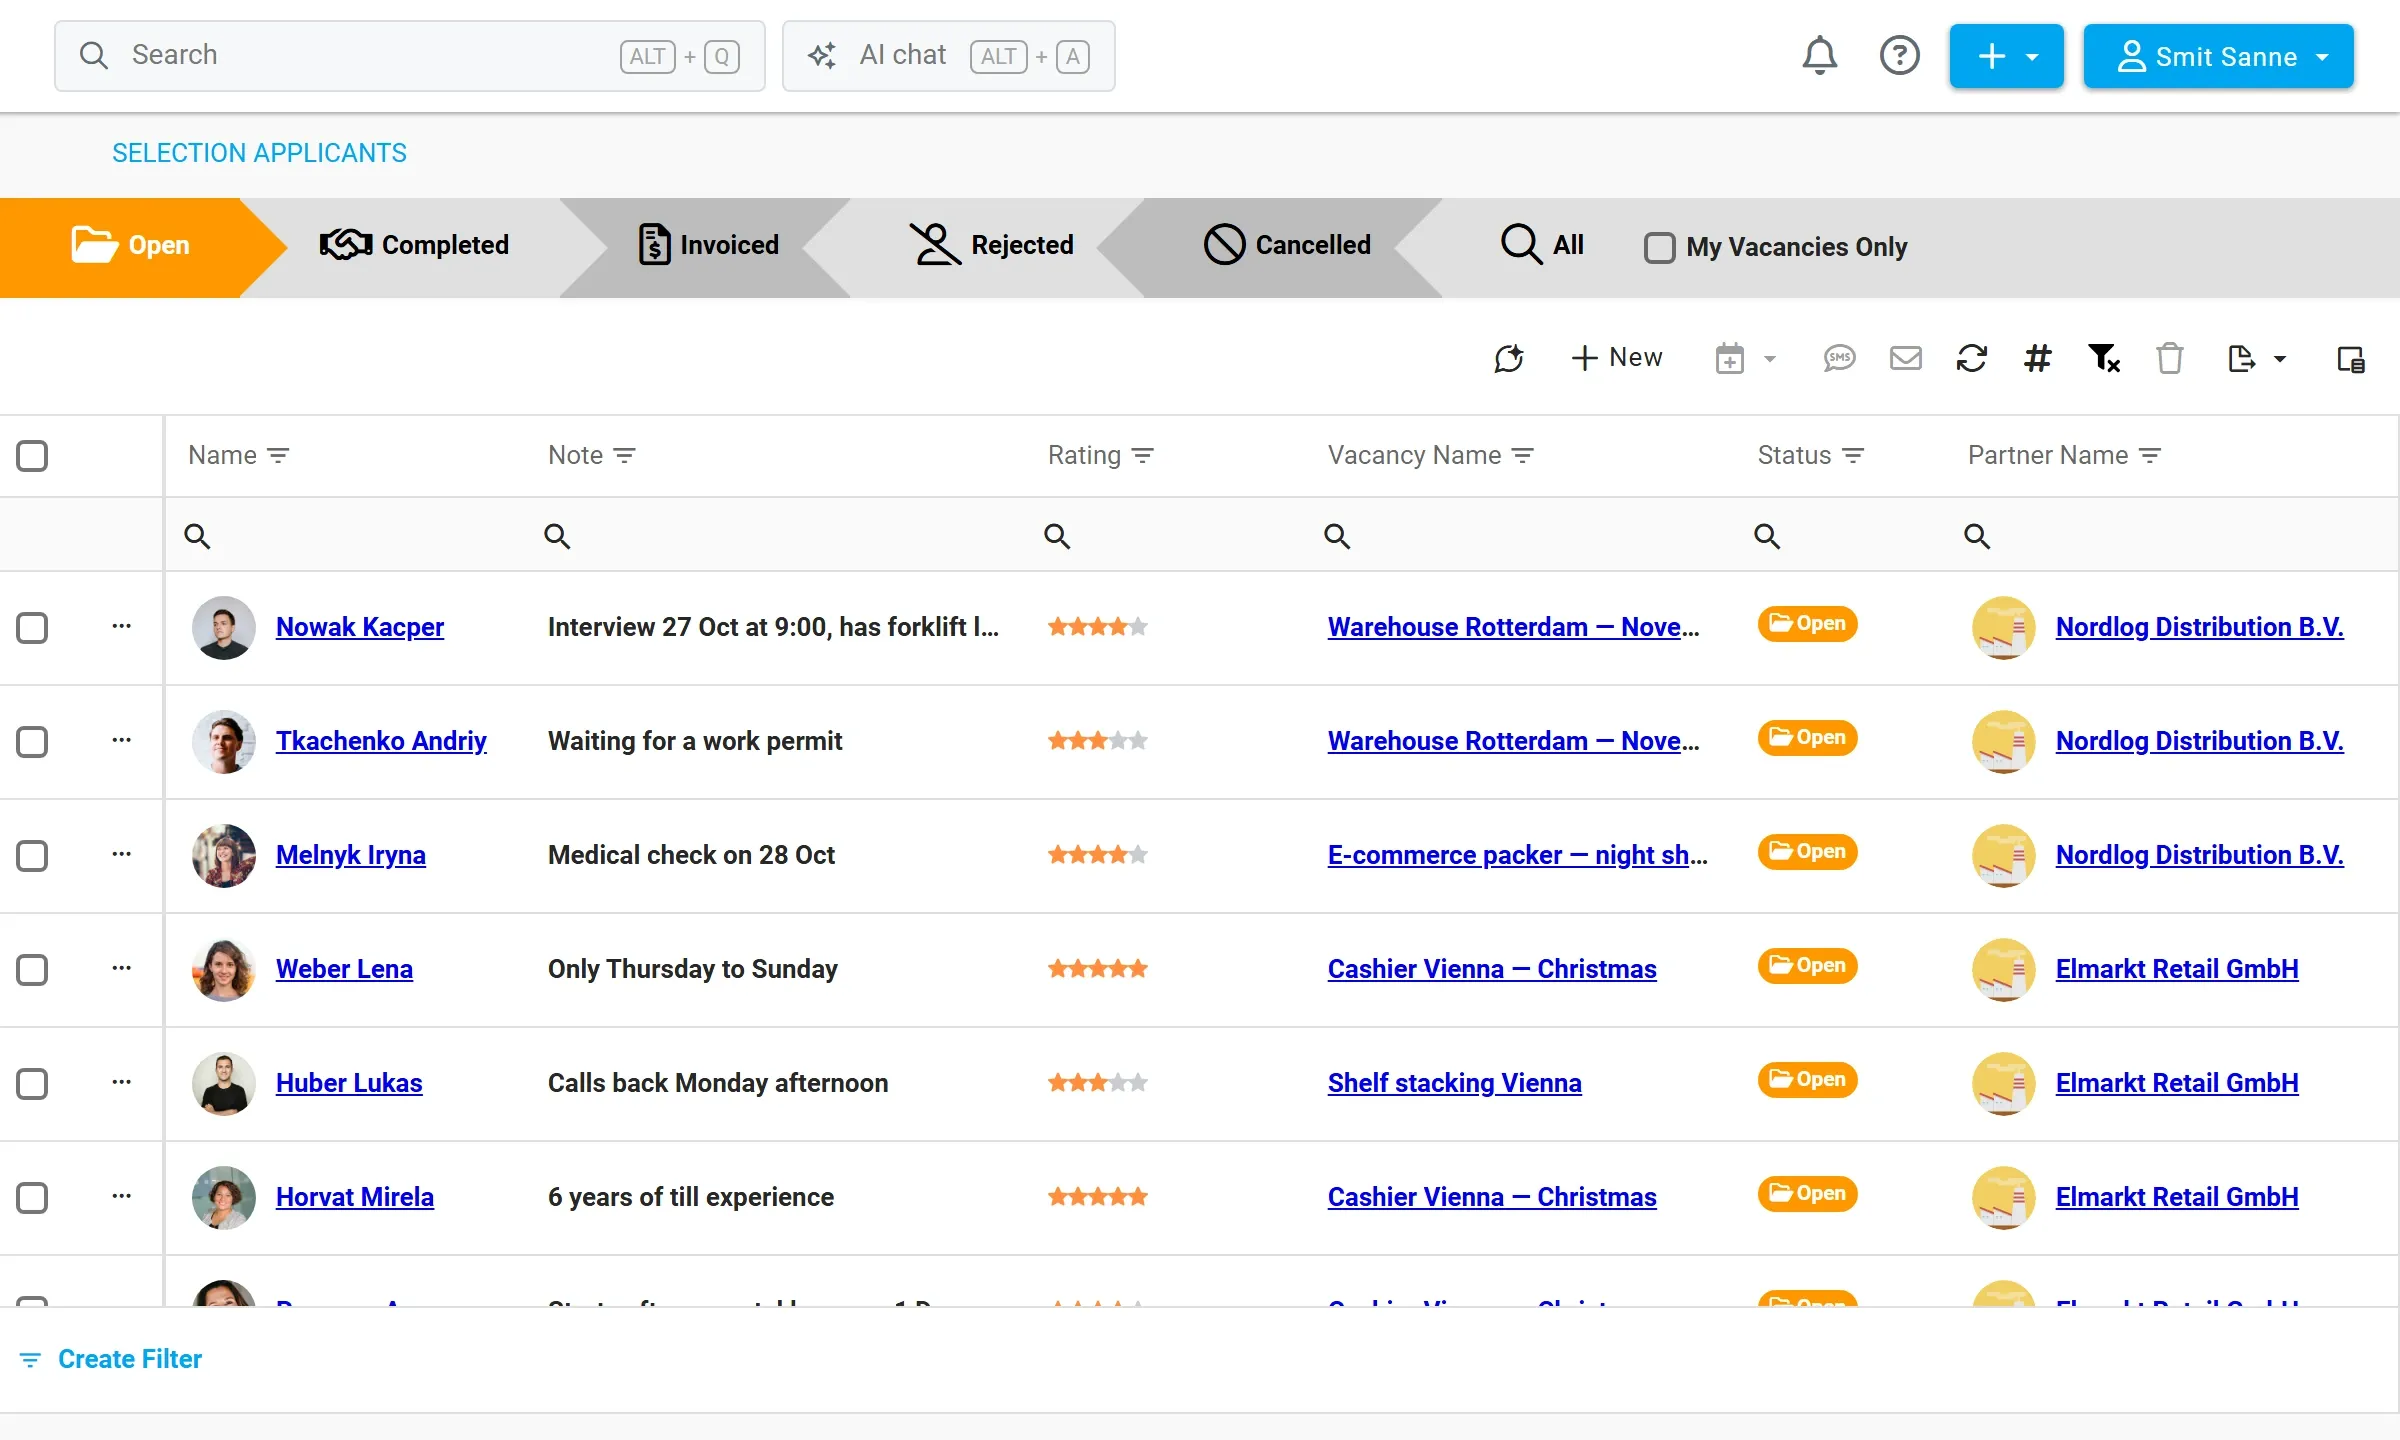Viewport: 2400px width, 1440px height.
Task: Click the Name column filter icon
Action: coord(278,456)
